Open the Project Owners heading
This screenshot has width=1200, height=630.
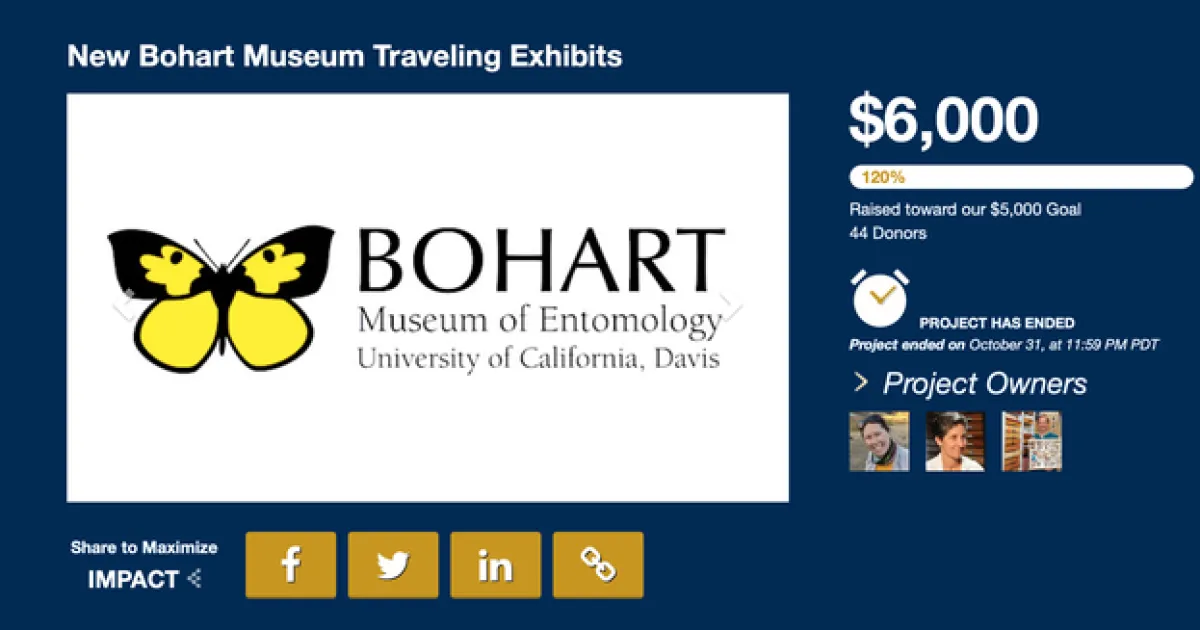984,384
